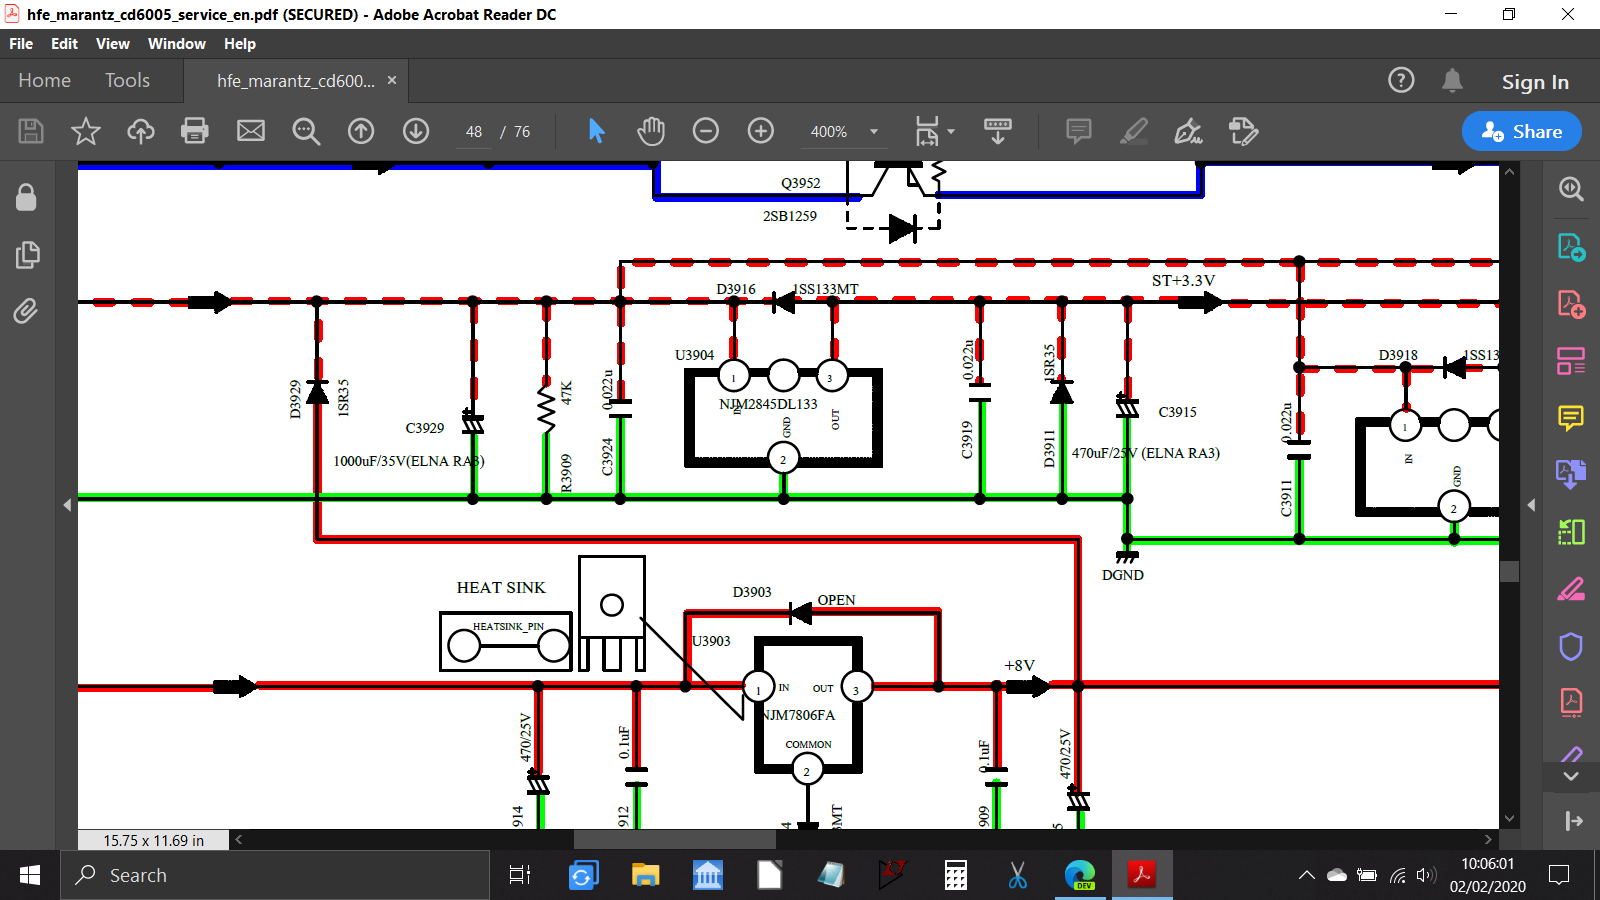Open Fill & Sign tool in right pane

1571,589
